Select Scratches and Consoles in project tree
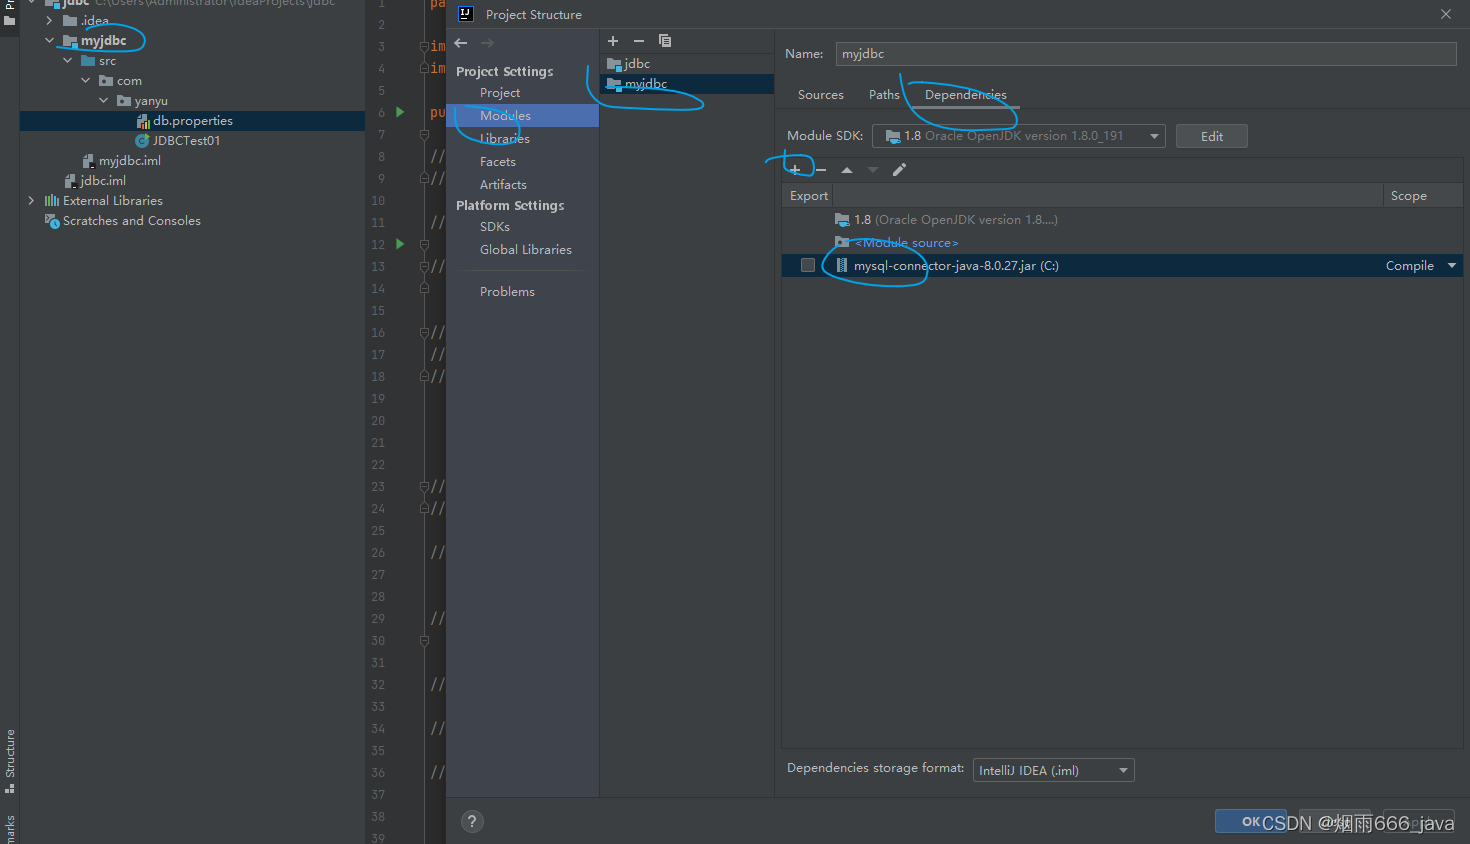1470x844 pixels. (131, 221)
